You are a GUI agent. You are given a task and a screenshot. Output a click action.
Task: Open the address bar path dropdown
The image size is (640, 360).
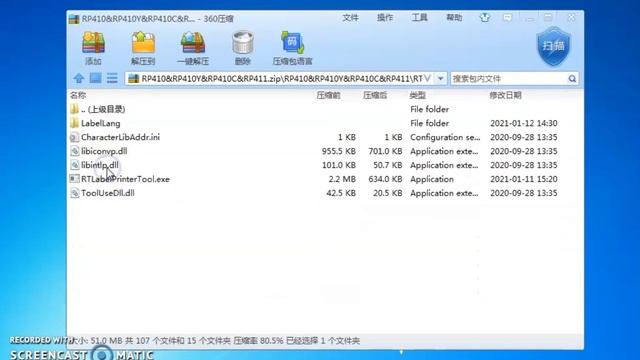440,78
